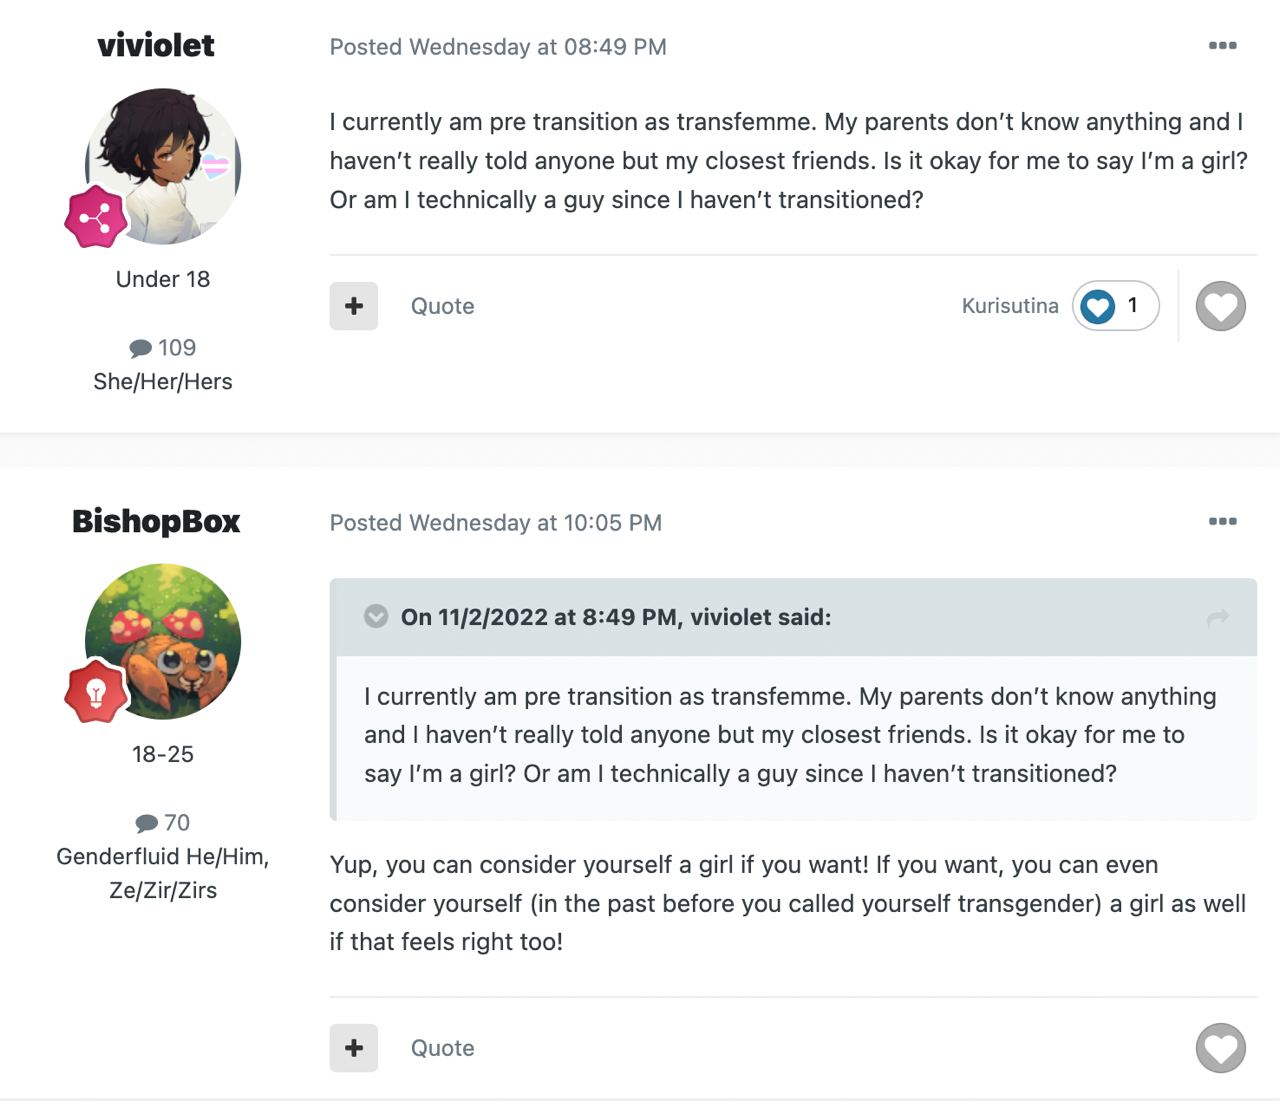
Task: Jump to quoted post via arrow icon
Action: tap(1217, 618)
